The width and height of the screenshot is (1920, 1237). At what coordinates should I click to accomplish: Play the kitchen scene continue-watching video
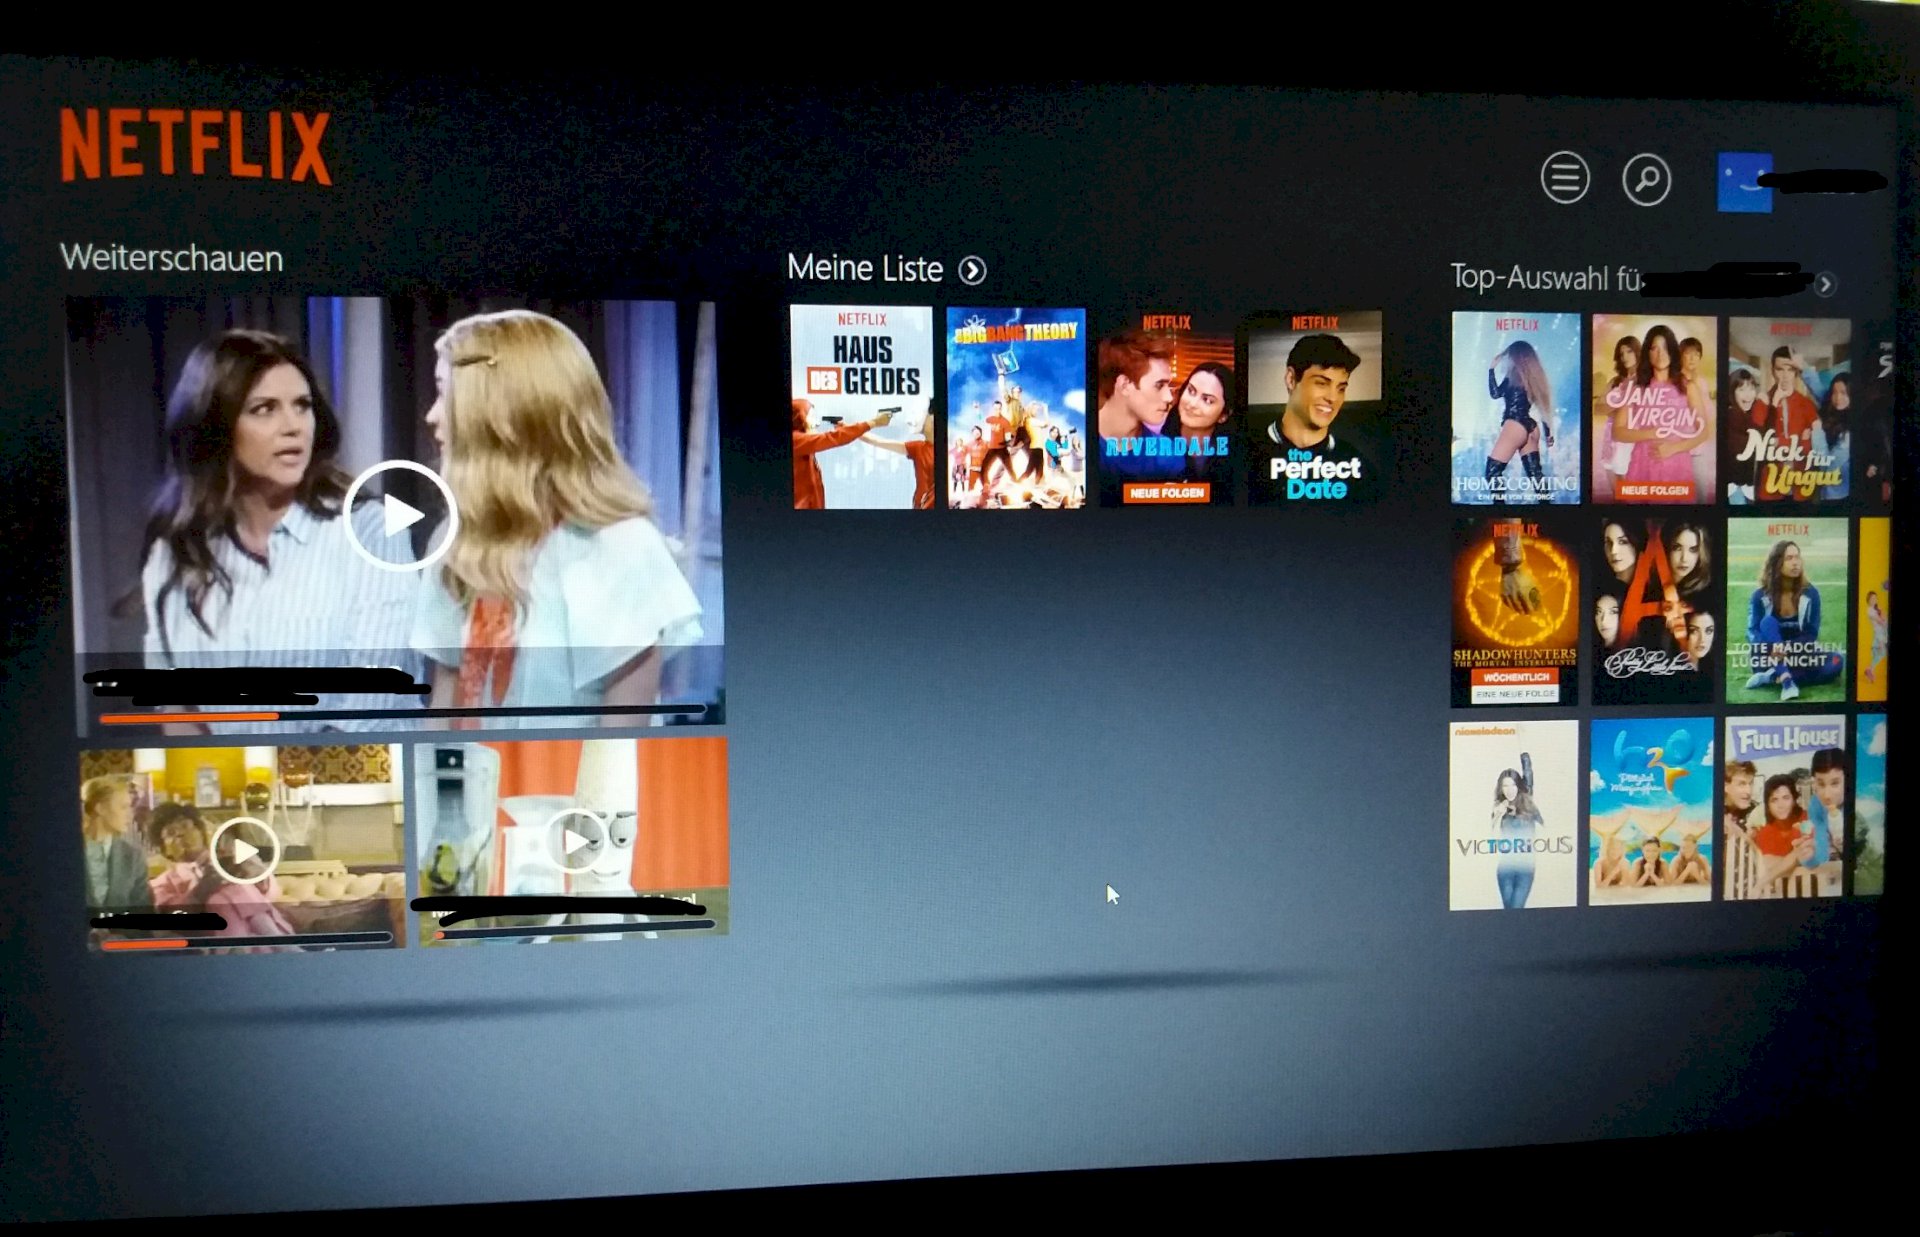tap(244, 850)
